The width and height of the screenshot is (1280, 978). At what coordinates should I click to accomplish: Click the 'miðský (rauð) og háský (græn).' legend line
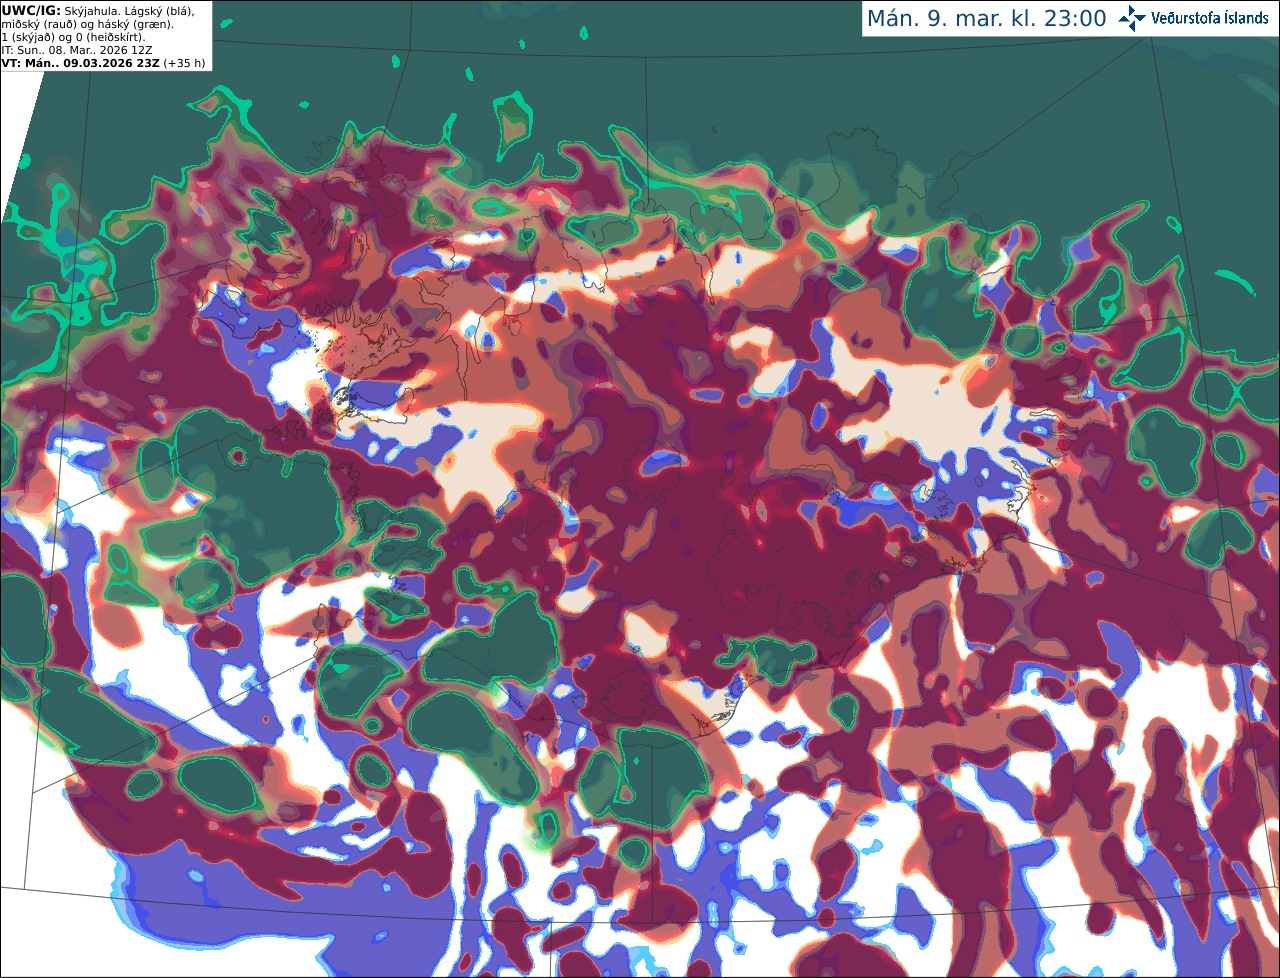tap(88, 24)
